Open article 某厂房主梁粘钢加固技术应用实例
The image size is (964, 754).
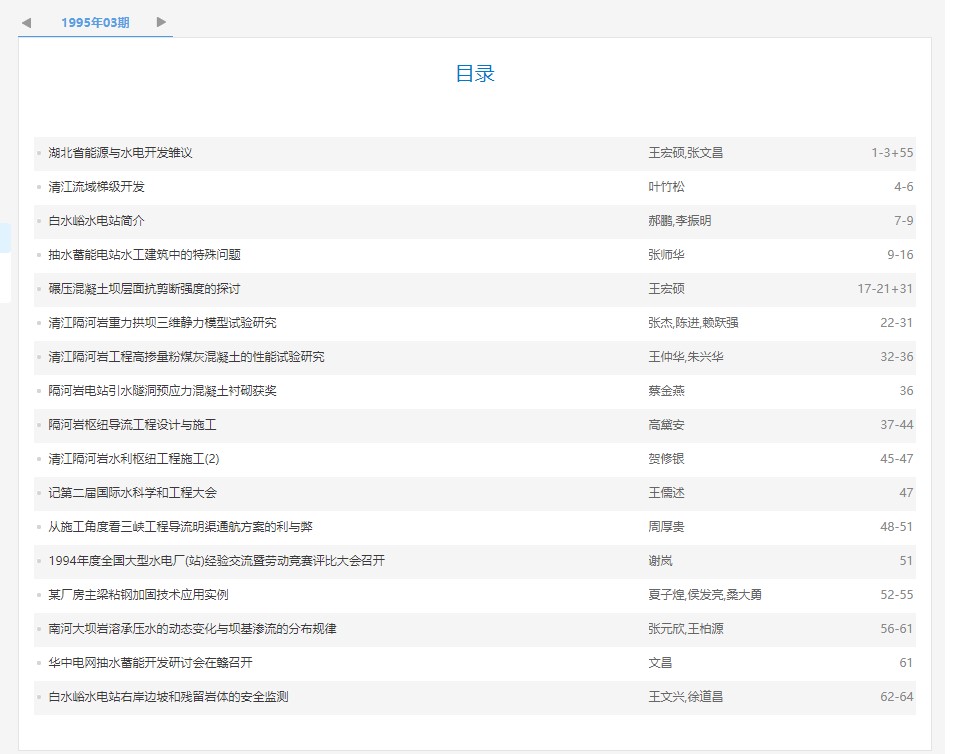138,595
